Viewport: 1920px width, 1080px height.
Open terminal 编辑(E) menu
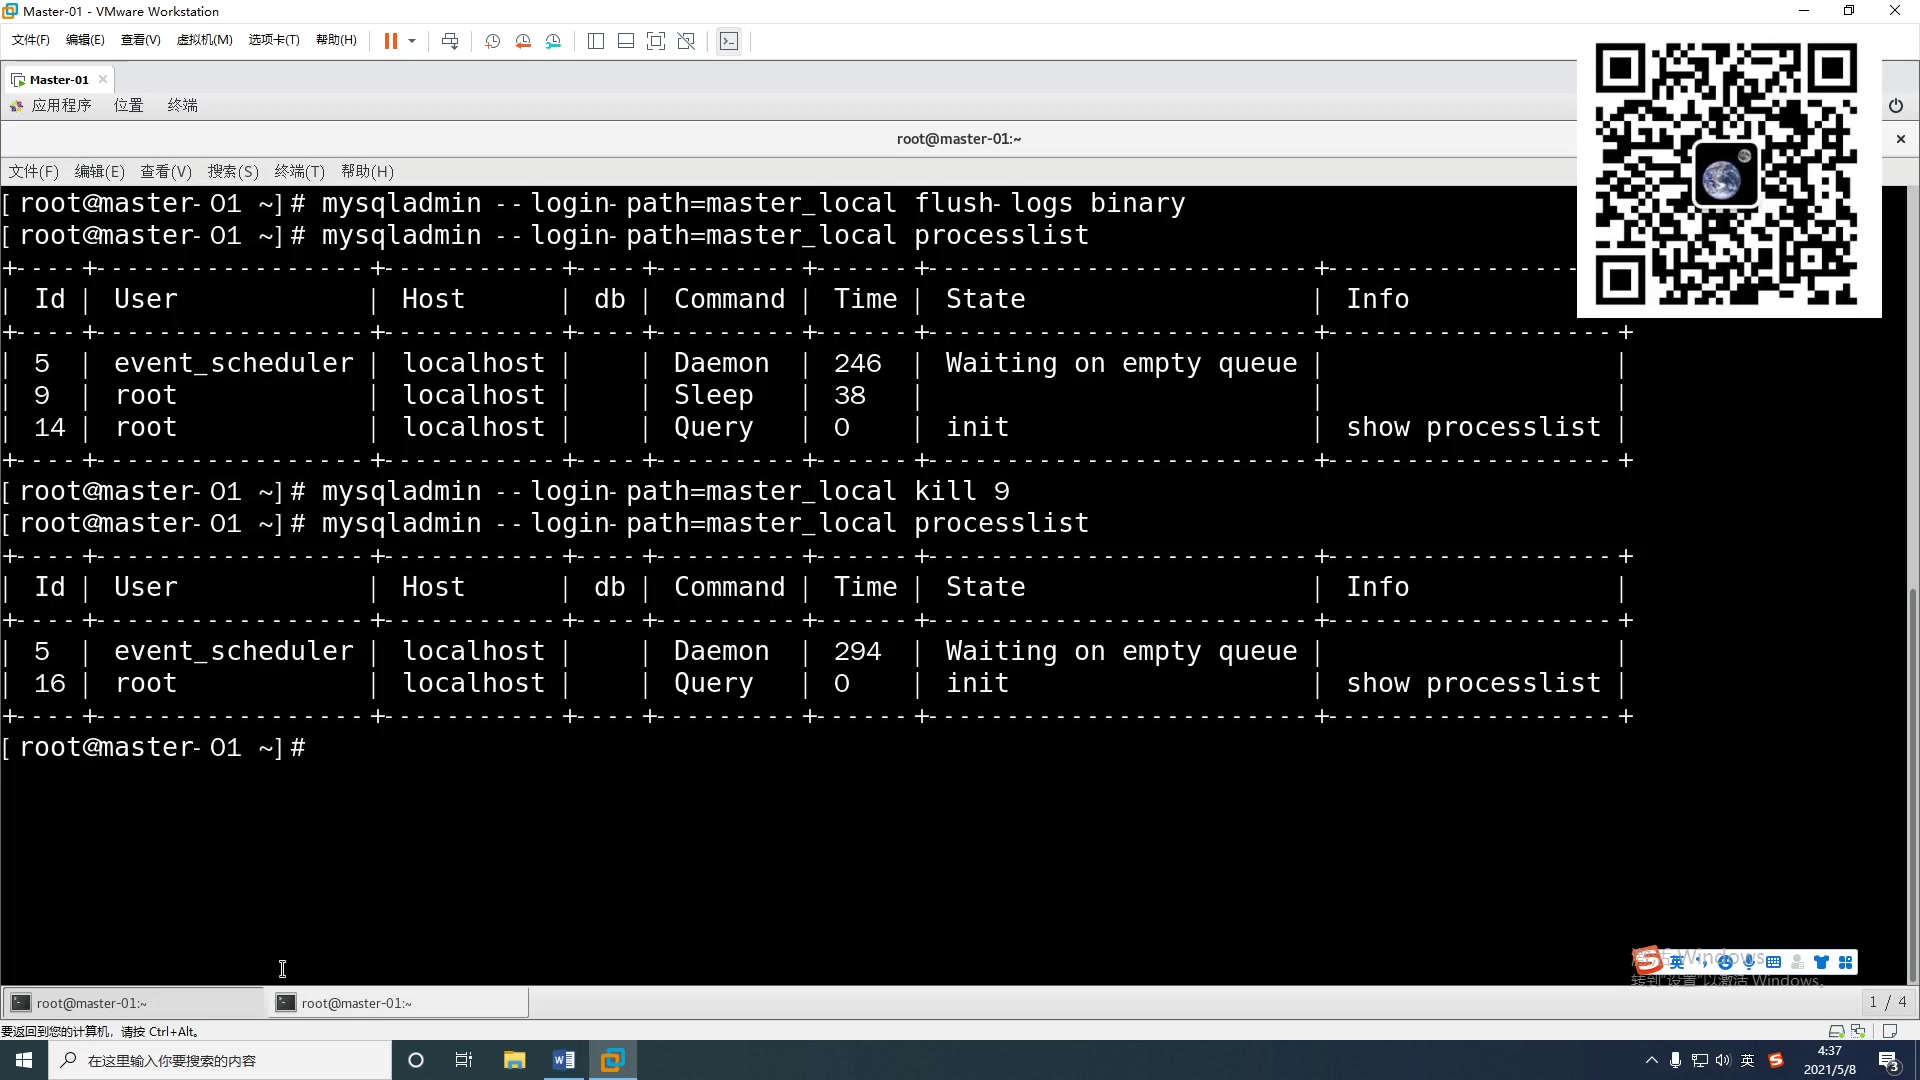(x=100, y=171)
